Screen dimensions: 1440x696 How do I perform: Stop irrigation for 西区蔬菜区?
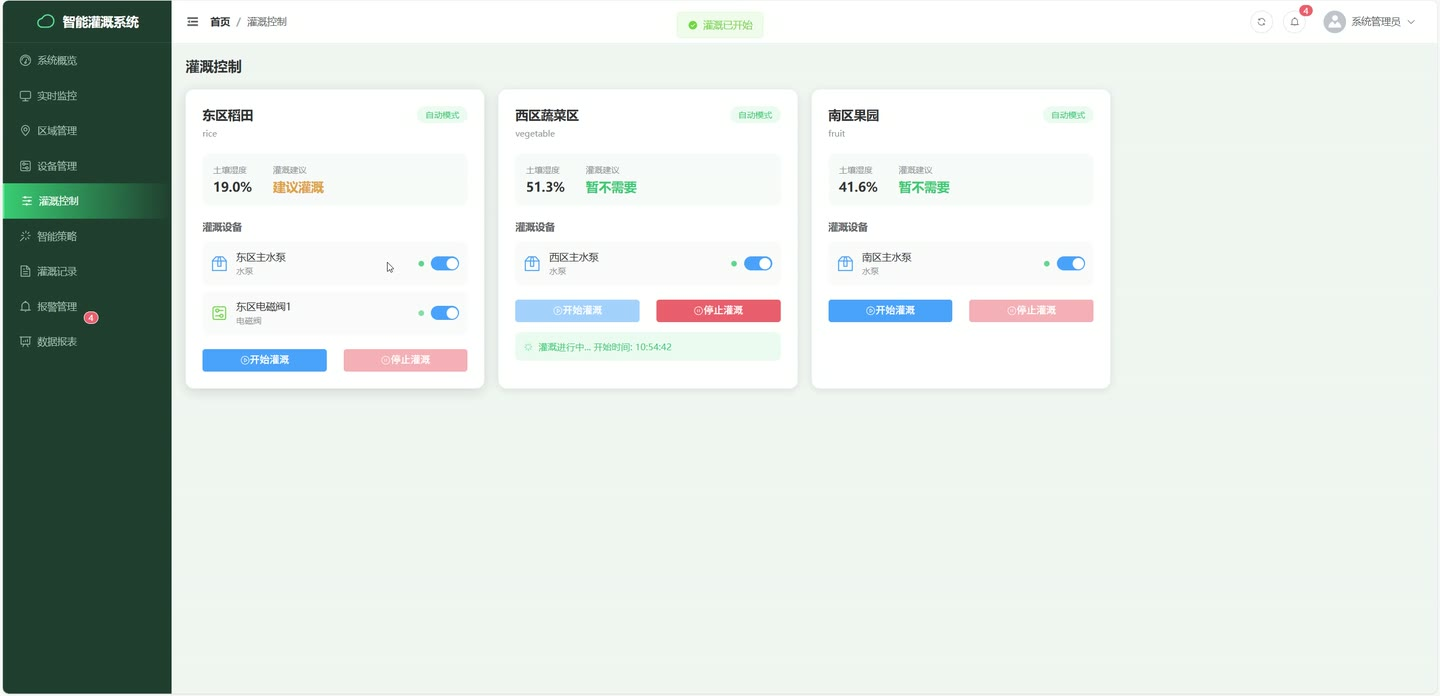click(x=718, y=311)
